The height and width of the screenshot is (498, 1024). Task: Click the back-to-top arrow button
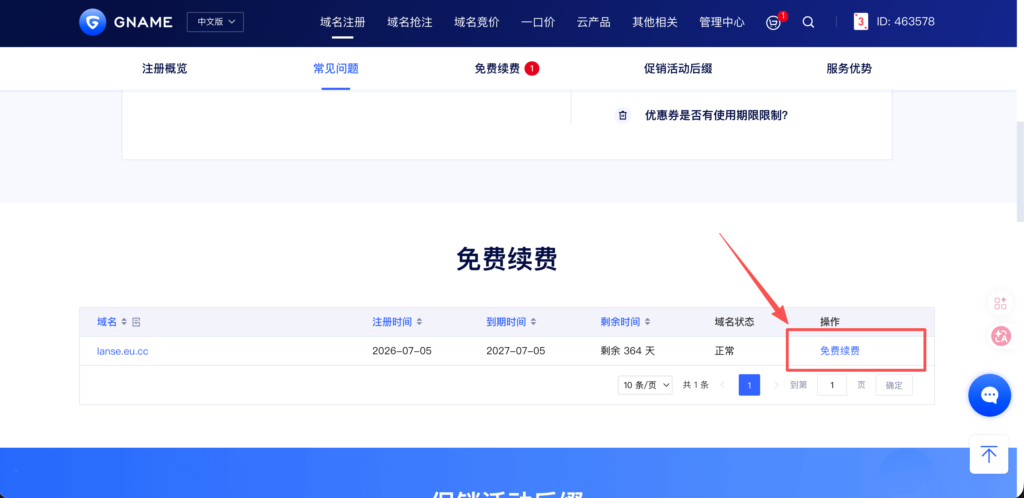pyautogui.click(x=989, y=454)
